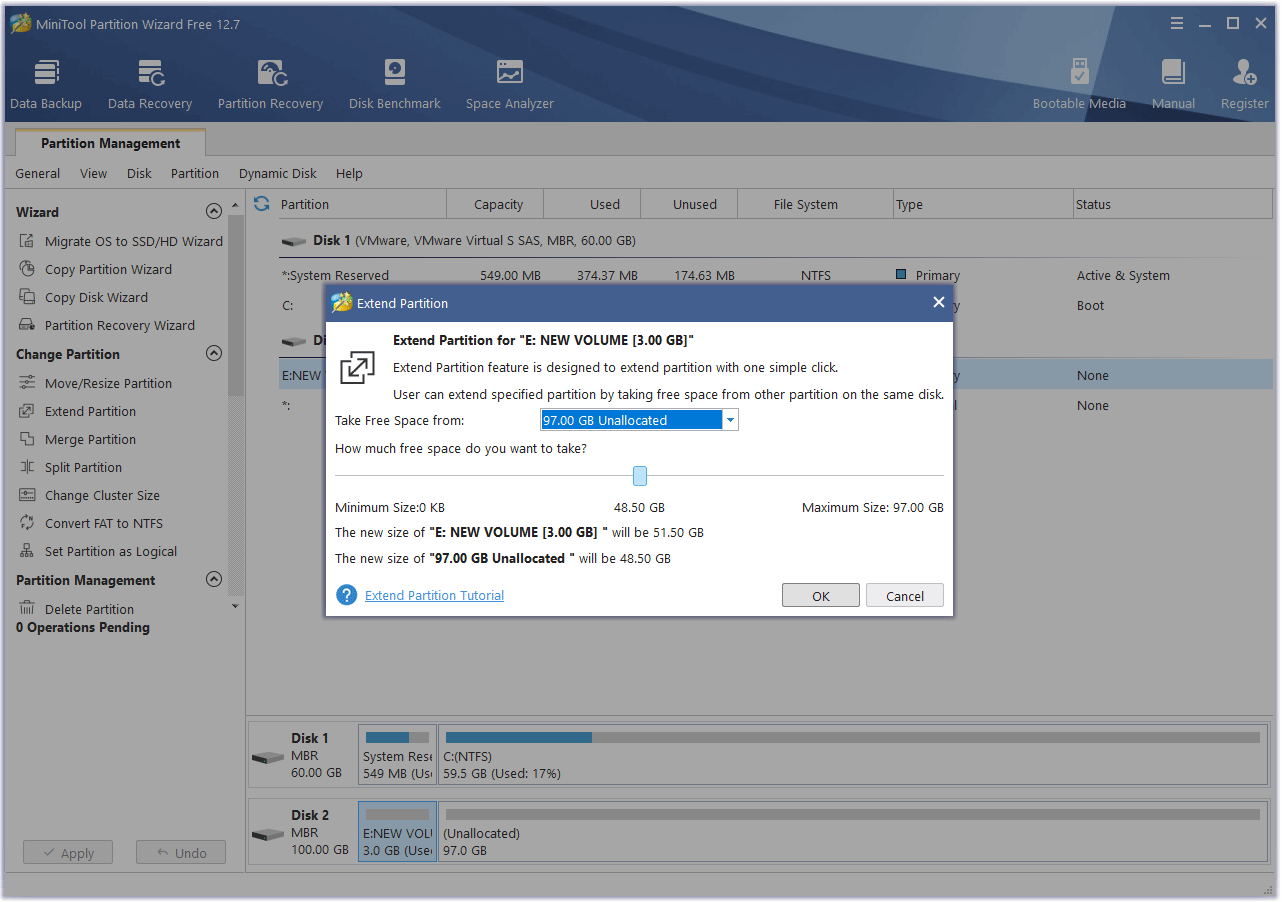Screen dimensions: 1282x902
Task: Open Data Backup tool
Action: click(46, 84)
